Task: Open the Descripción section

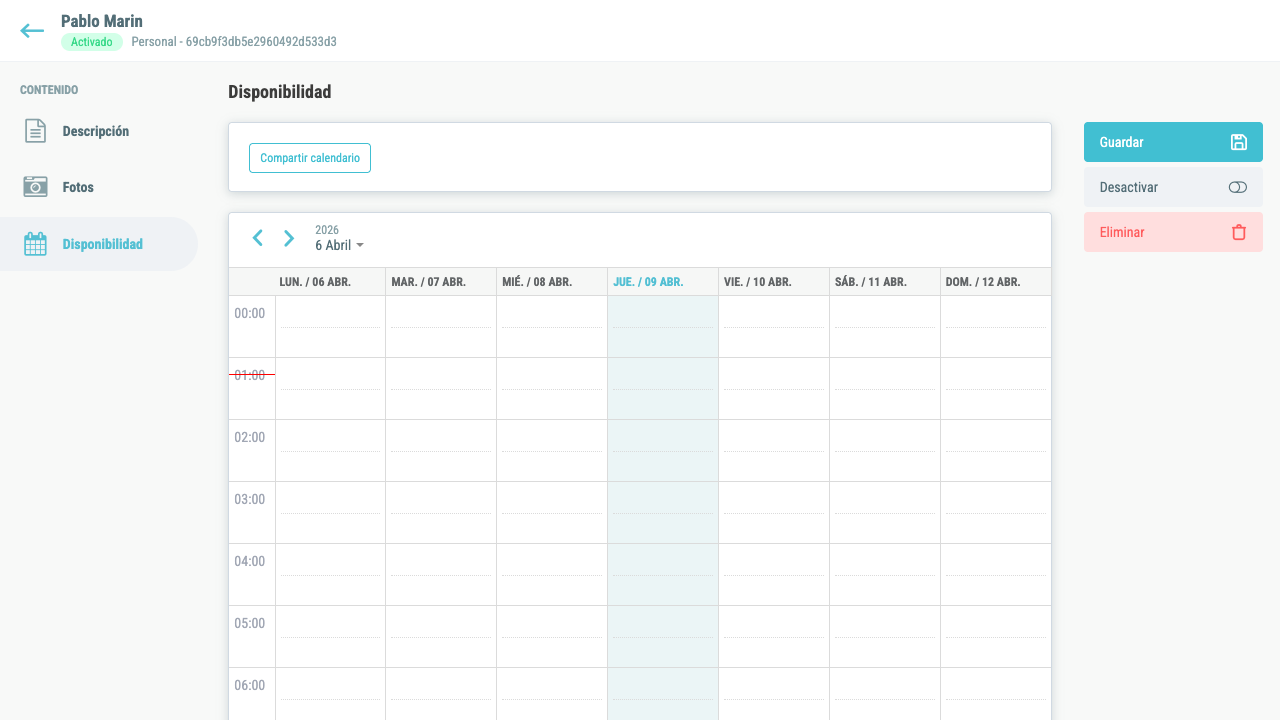Action: point(99,131)
